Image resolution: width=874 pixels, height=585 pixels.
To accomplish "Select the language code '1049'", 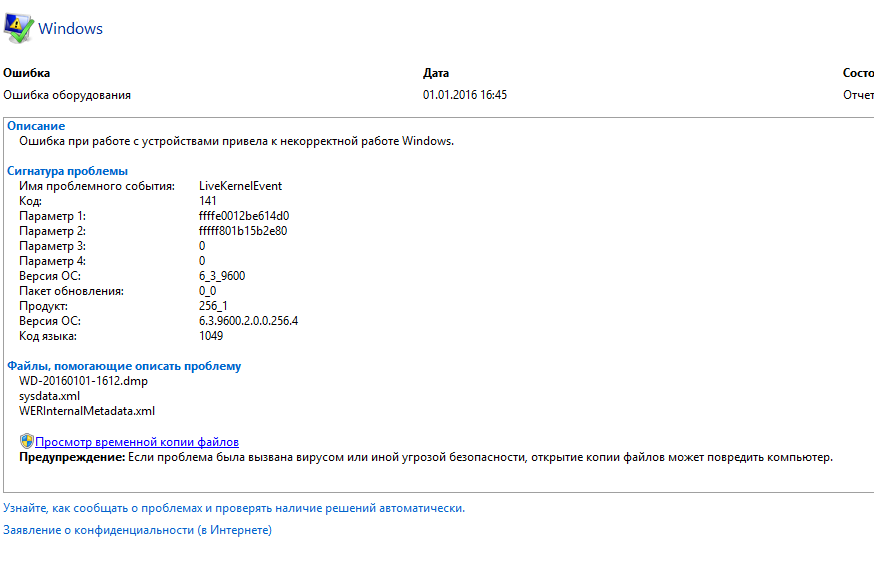I will coord(211,336).
